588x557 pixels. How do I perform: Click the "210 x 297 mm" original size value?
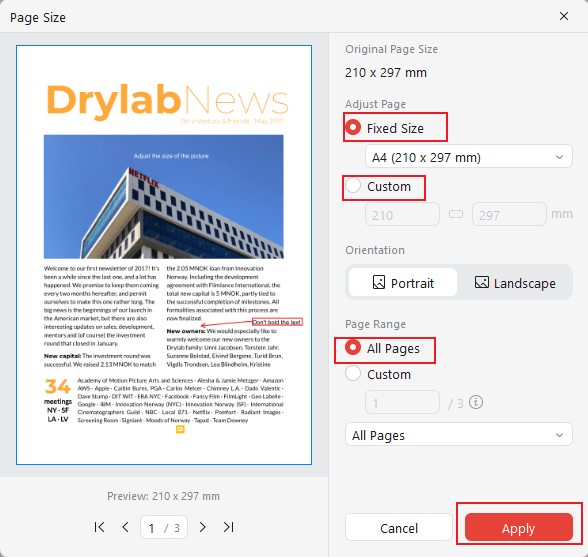click(x=386, y=72)
